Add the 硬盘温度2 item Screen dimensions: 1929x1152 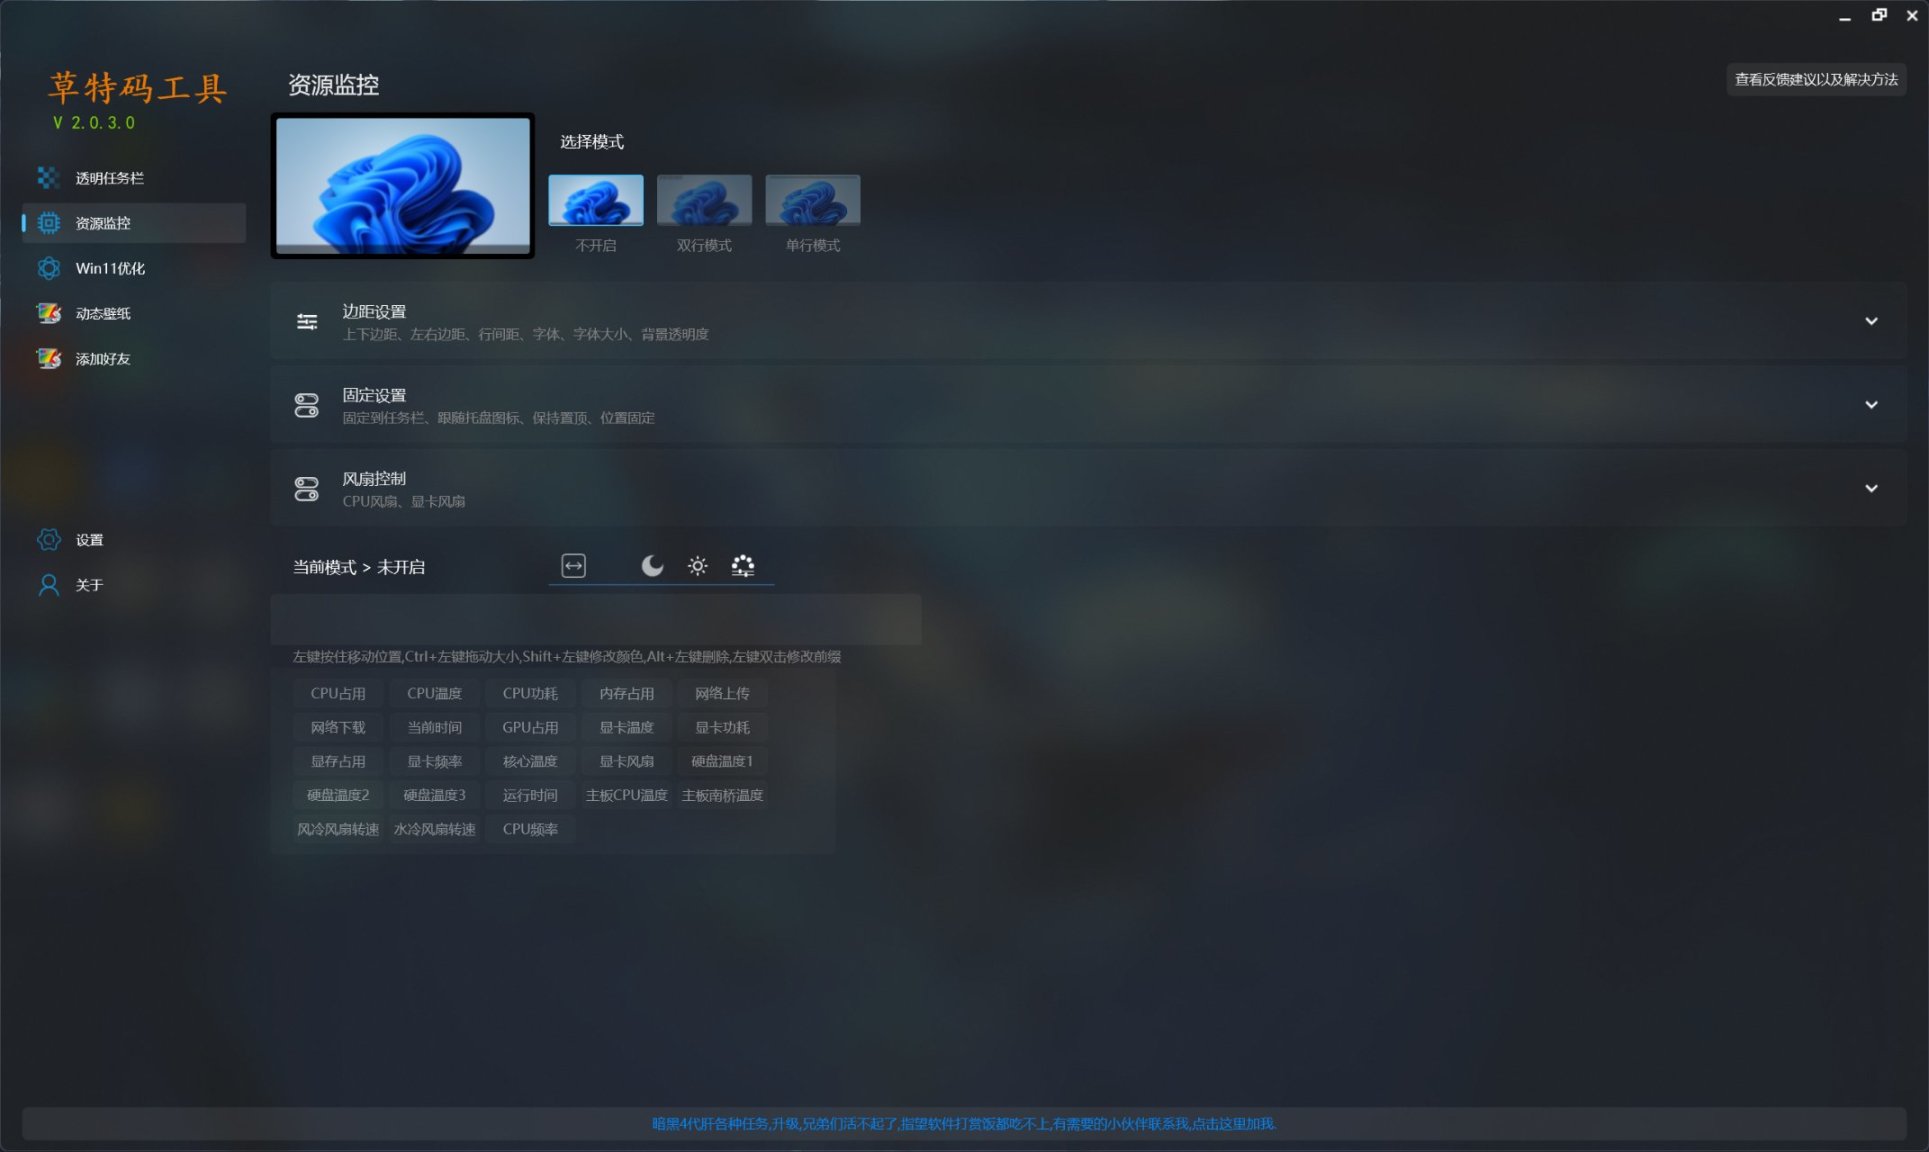pyautogui.click(x=338, y=795)
